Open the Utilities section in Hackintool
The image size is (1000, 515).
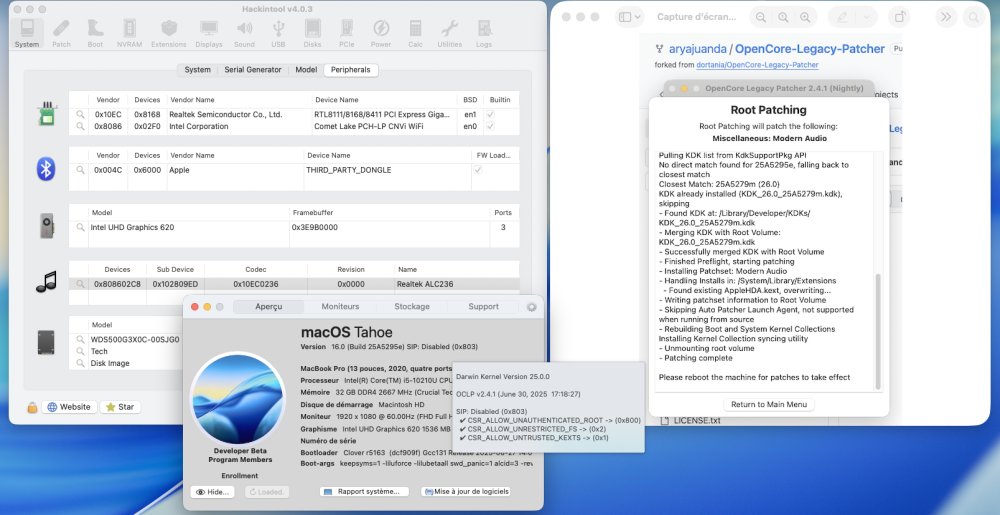pos(450,33)
